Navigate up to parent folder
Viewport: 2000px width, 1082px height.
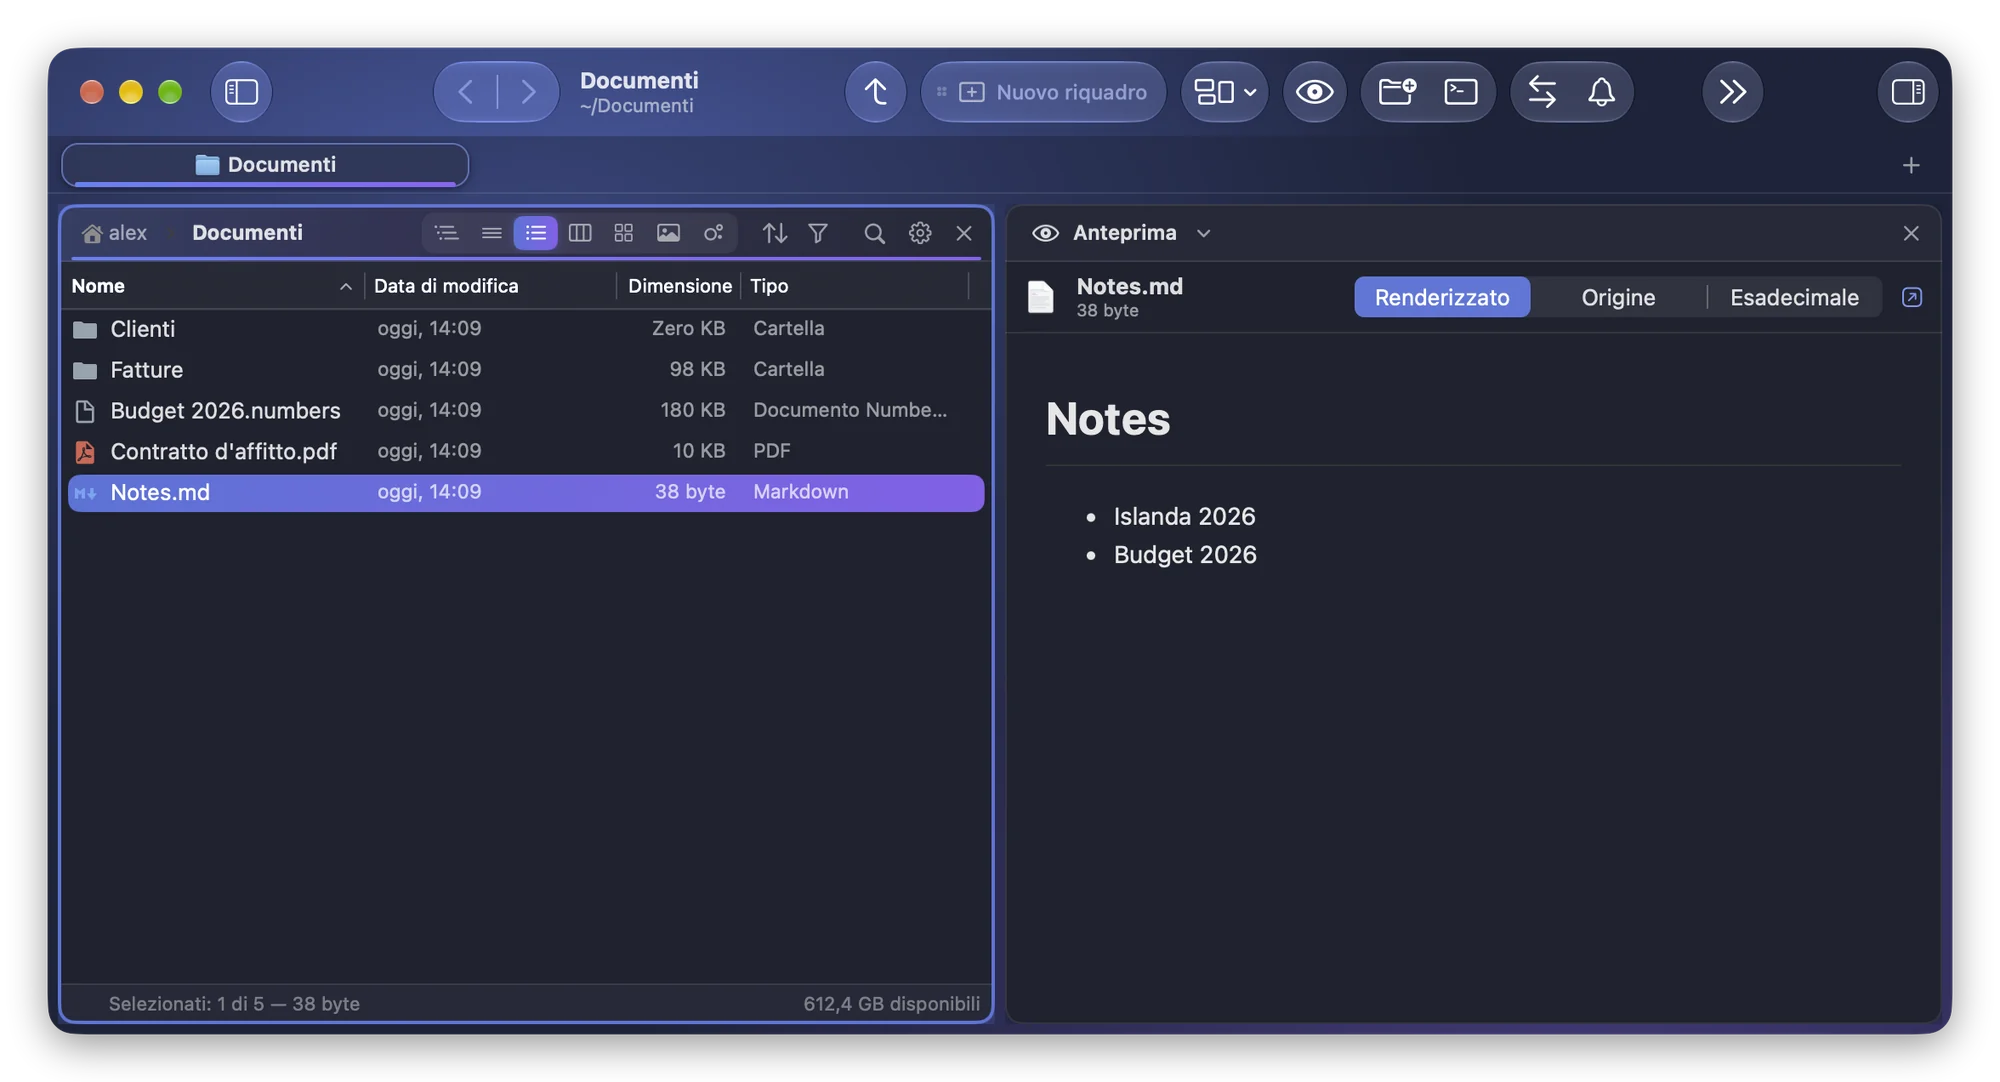click(x=875, y=92)
